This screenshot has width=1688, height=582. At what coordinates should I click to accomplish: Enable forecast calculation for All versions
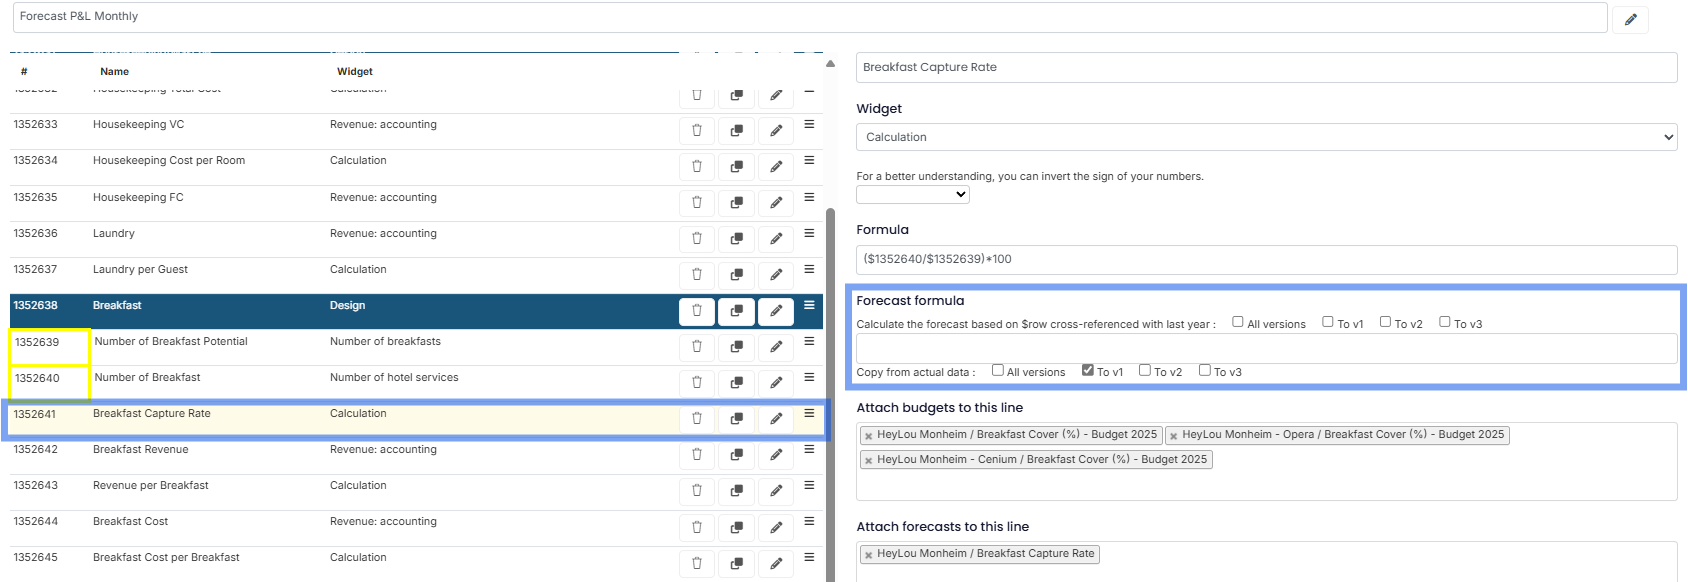point(1238,322)
